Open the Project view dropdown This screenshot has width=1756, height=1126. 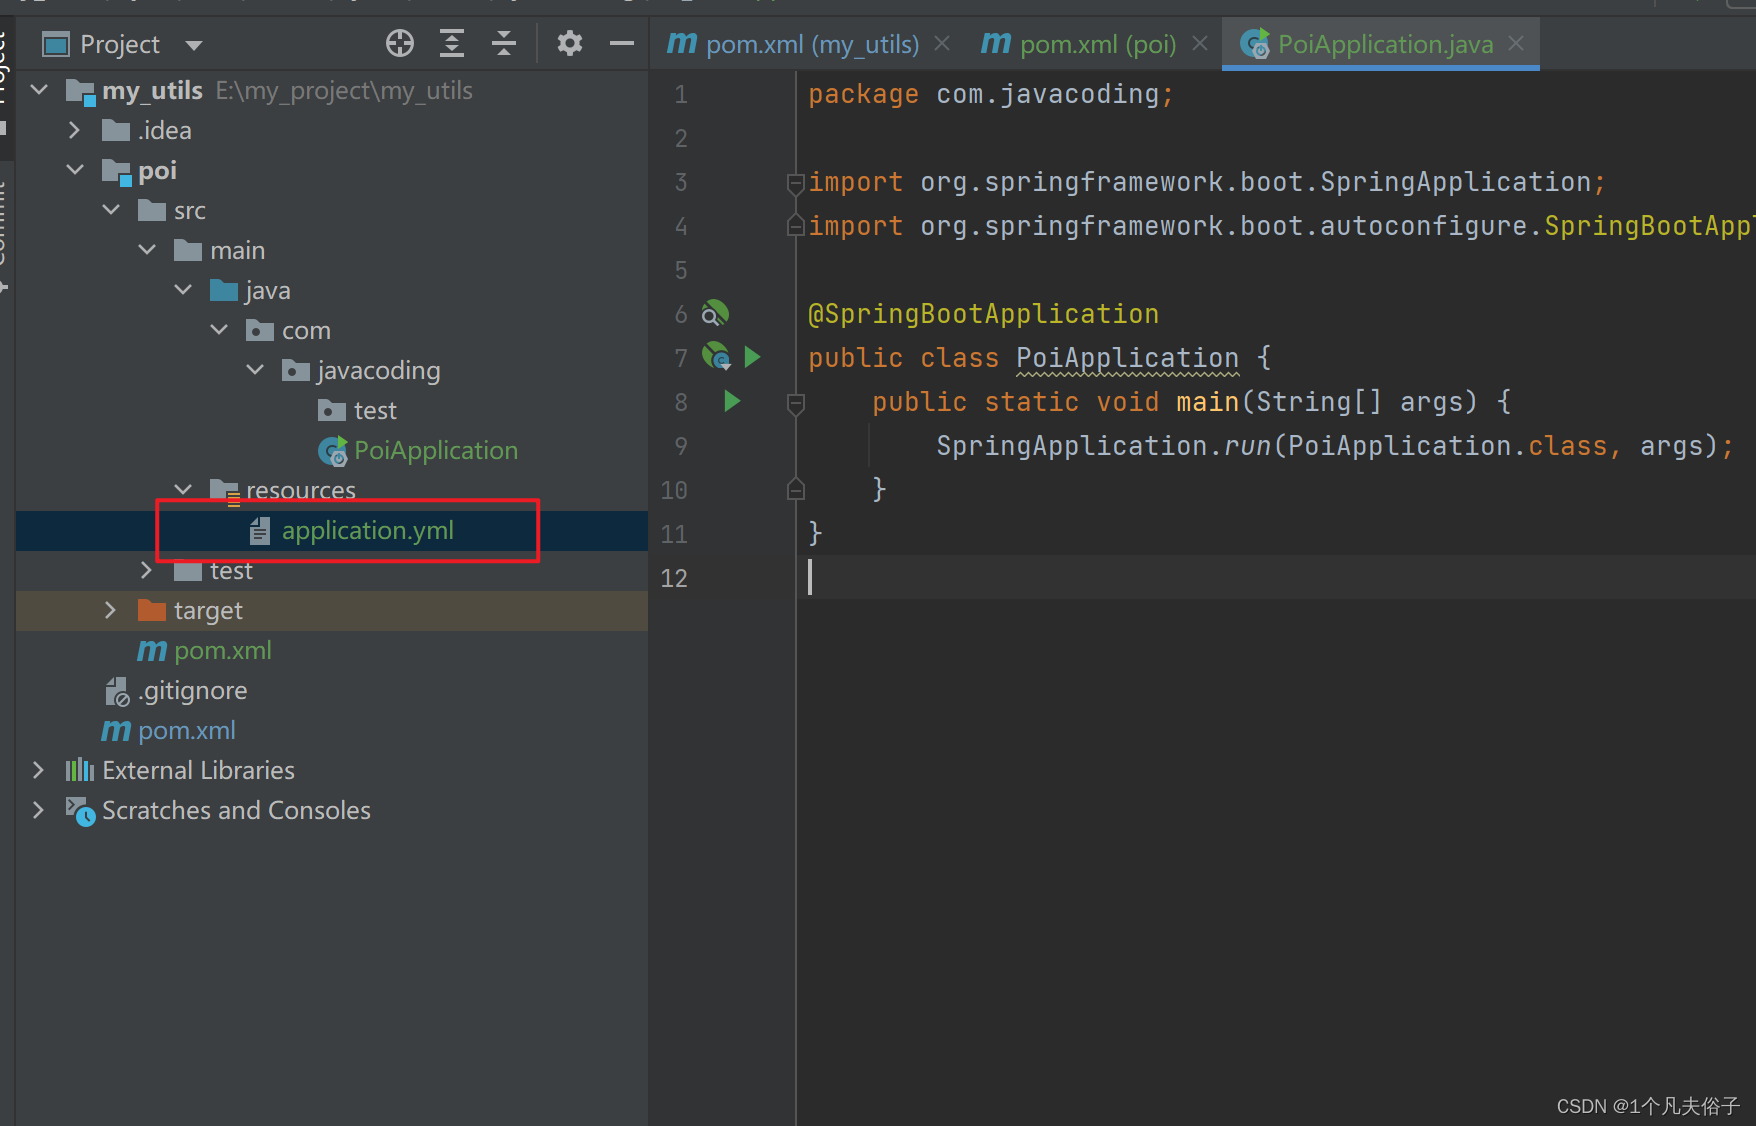pyautogui.click(x=194, y=45)
